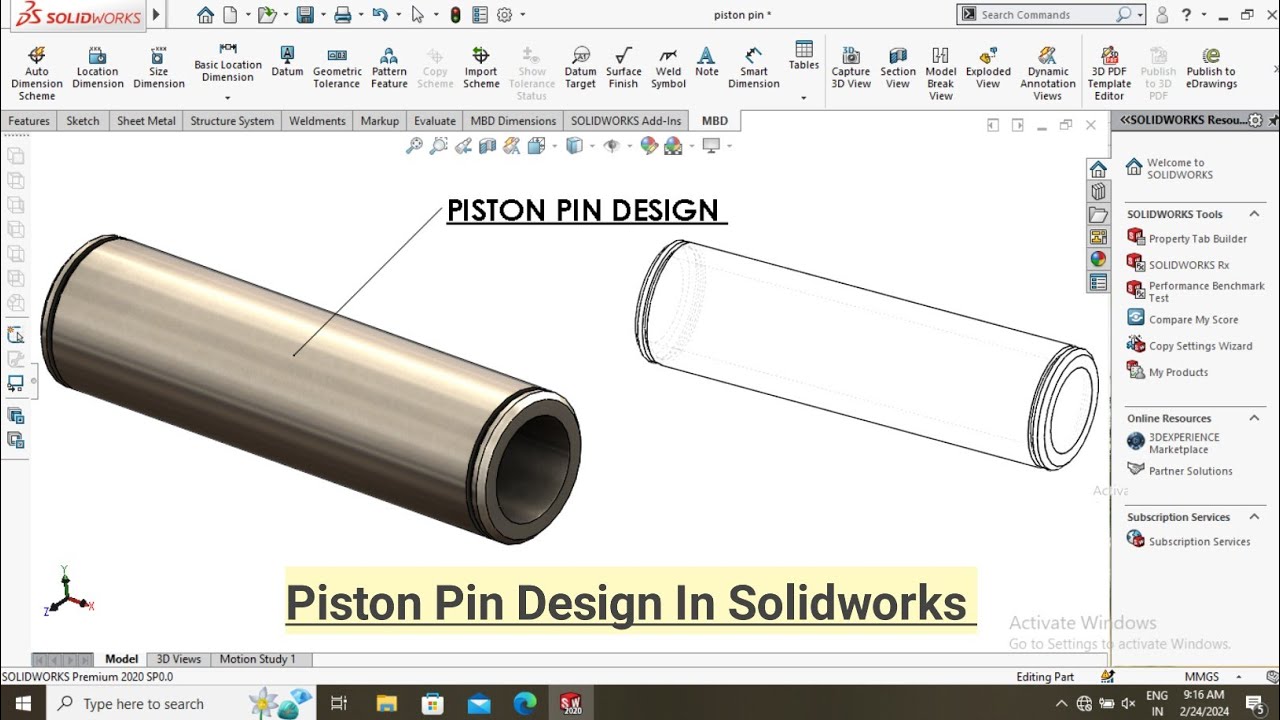Open the Sheet Metal tab

tap(146, 121)
